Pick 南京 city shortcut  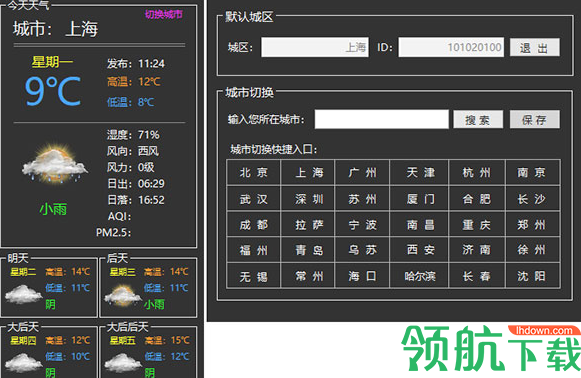point(533,172)
